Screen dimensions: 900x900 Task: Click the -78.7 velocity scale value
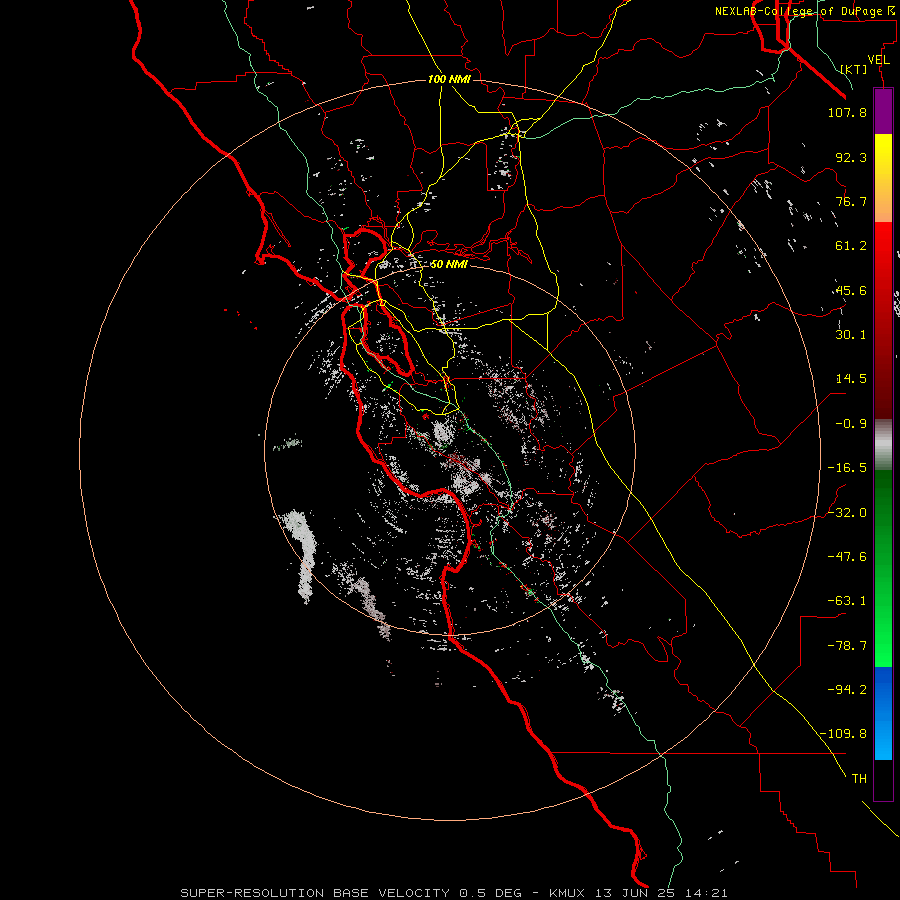click(x=847, y=646)
